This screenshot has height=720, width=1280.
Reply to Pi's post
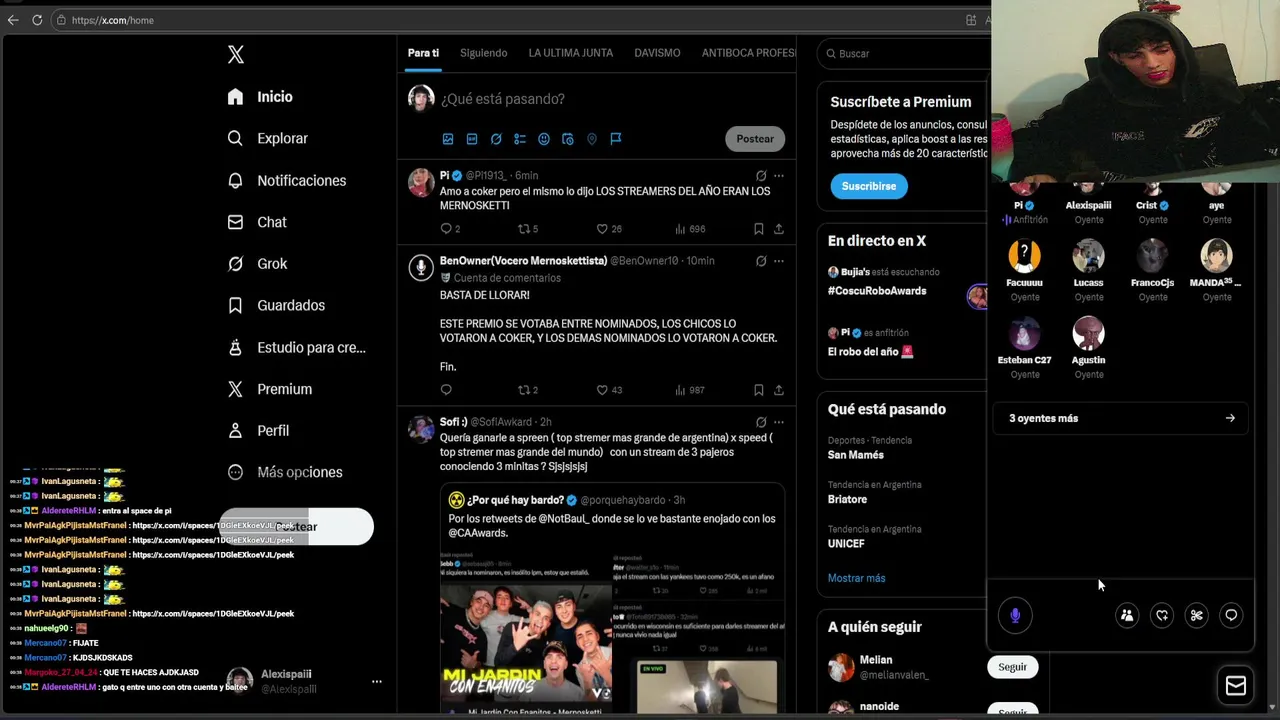click(x=450, y=229)
